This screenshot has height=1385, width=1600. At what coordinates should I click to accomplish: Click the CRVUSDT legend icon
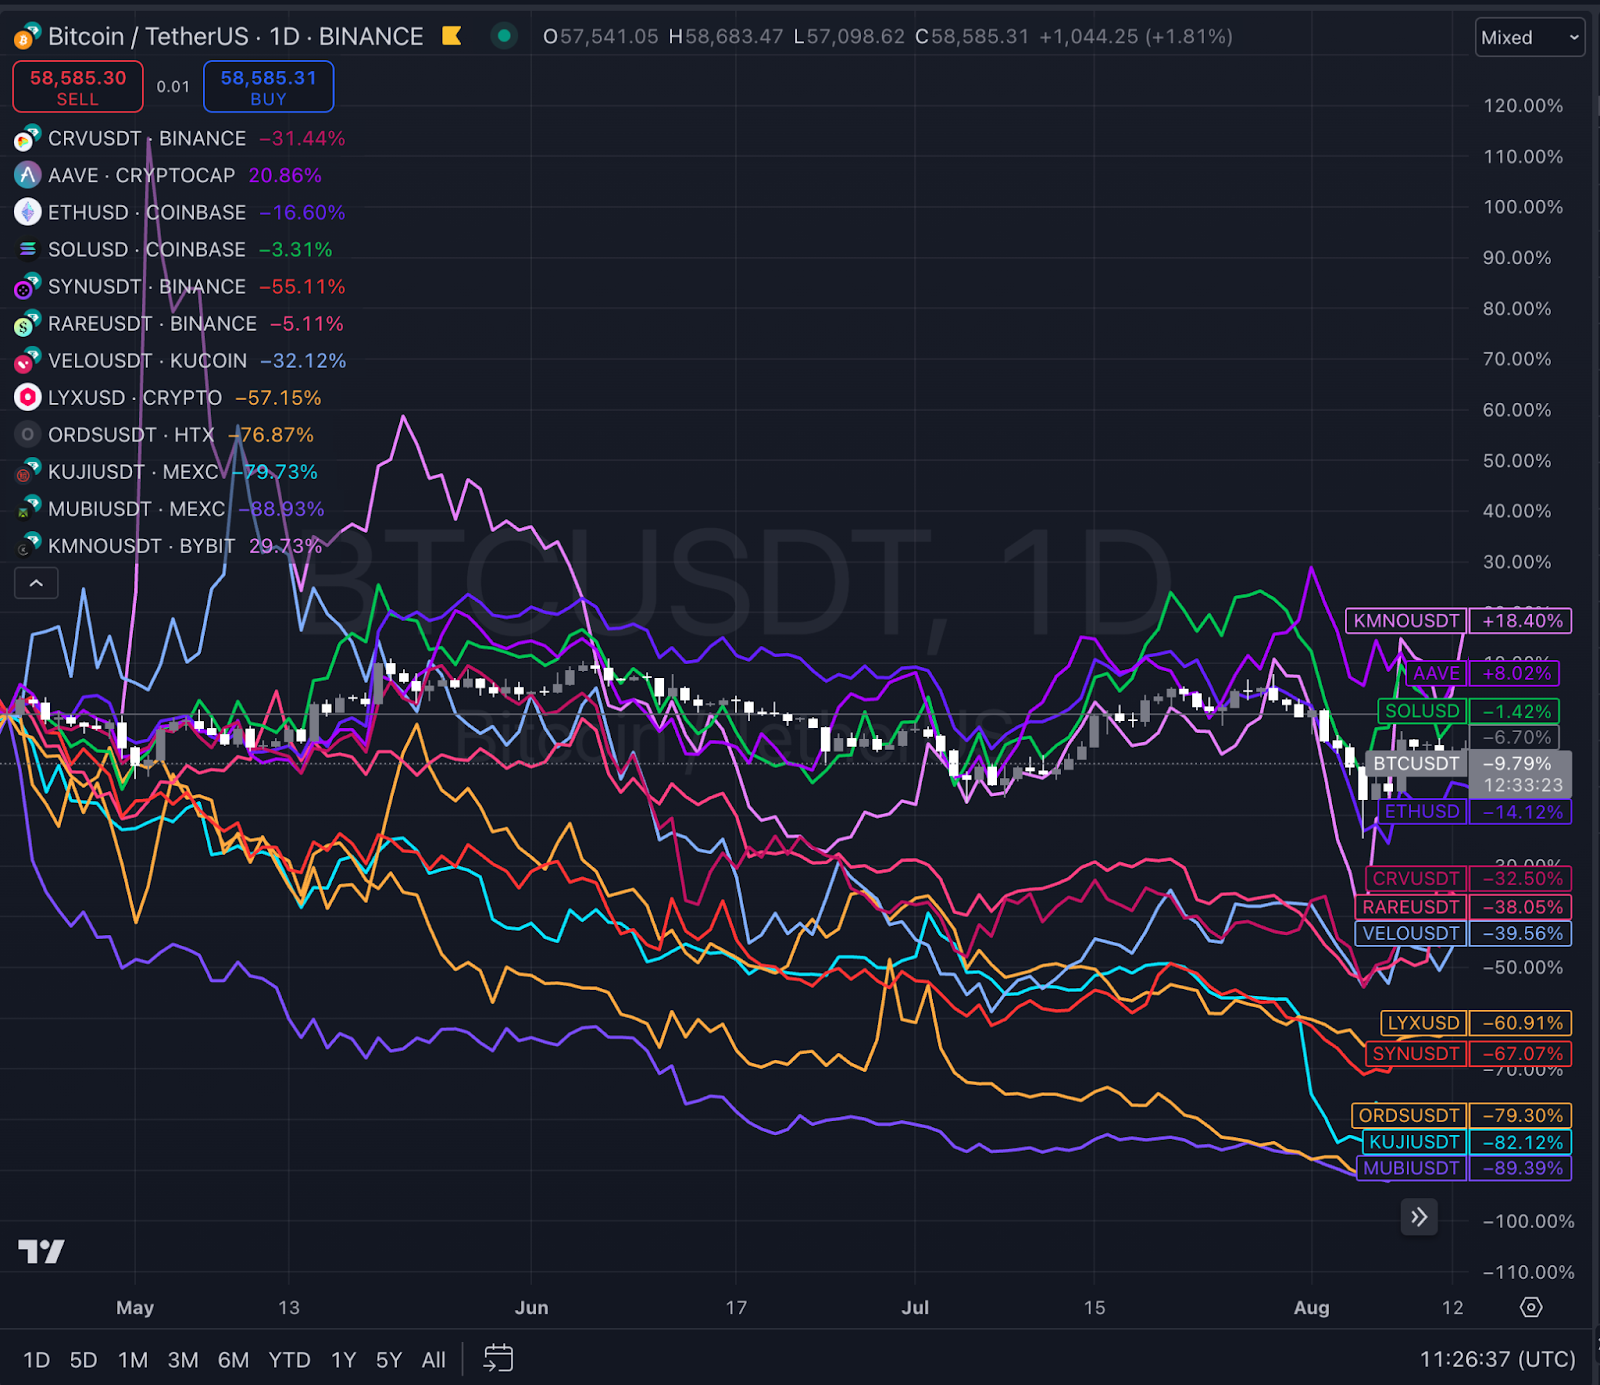(27, 139)
